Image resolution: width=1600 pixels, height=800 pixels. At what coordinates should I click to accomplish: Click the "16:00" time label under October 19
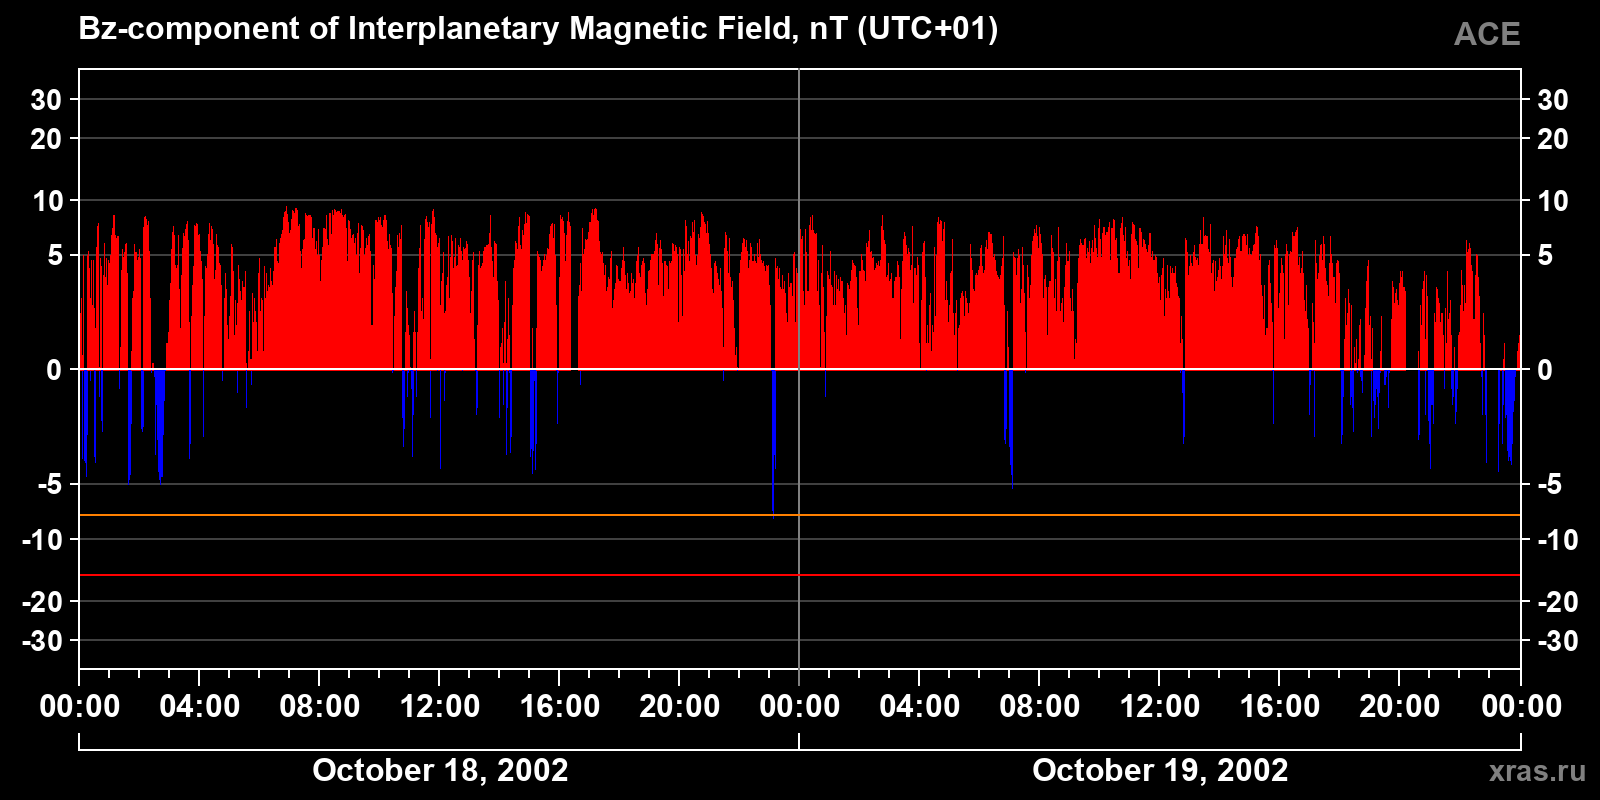pyautogui.click(x=1280, y=707)
